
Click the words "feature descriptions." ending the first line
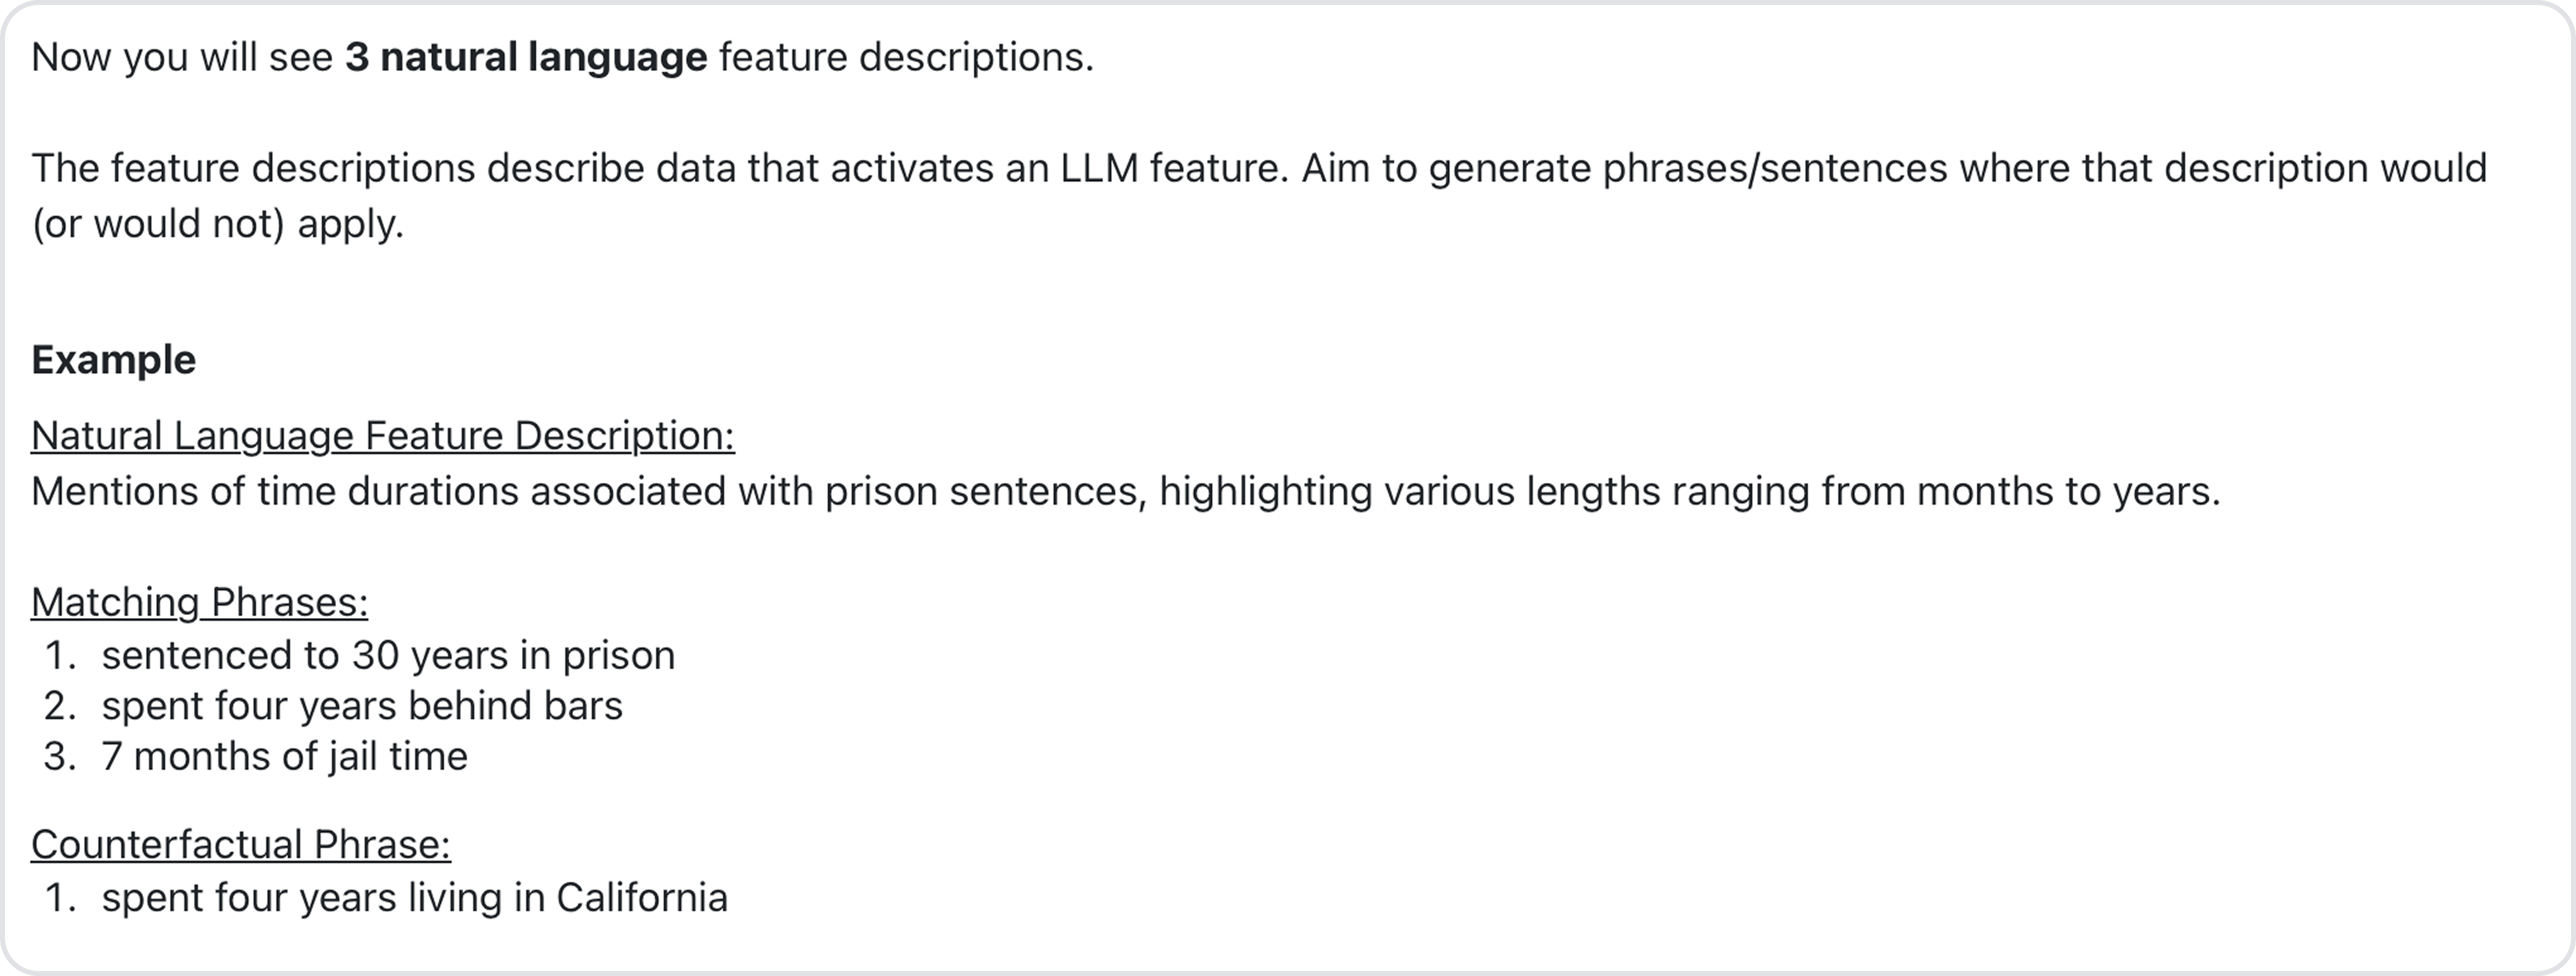pos(906,57)
